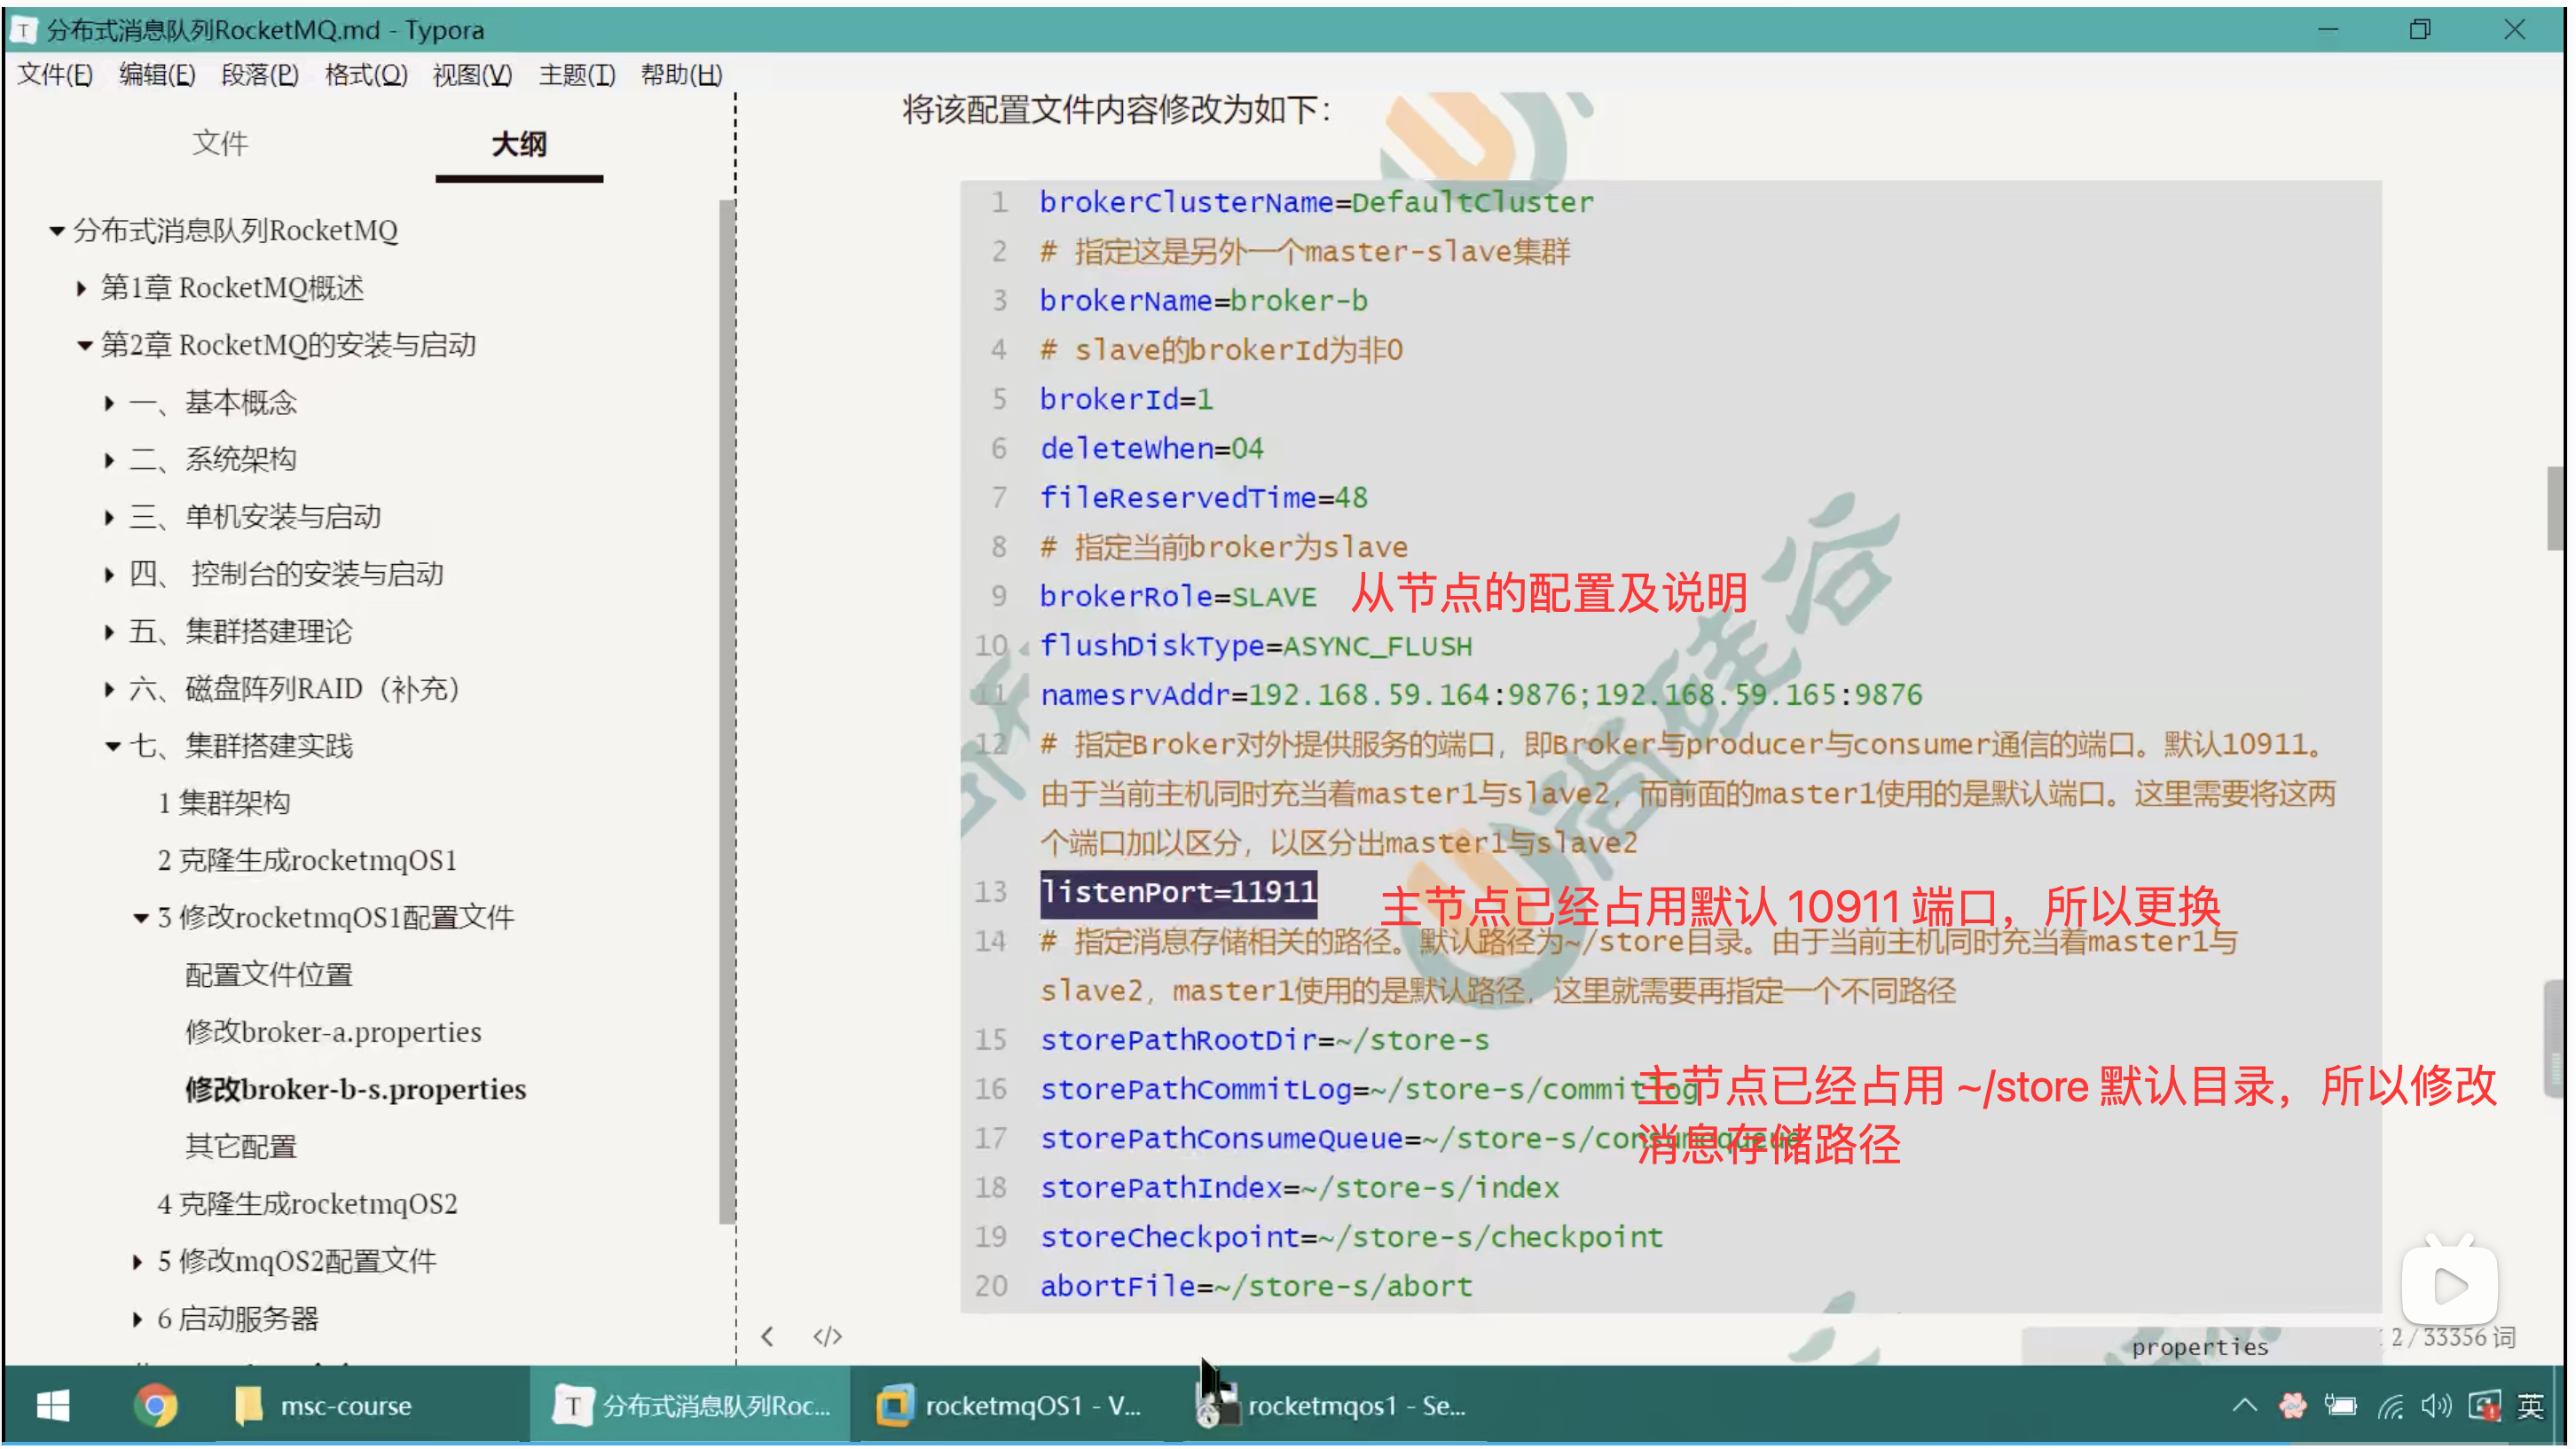Click the volume speaker tray icon
The height and width of the screenshot is (1449, 2576).
[x=2435, y=1405]
